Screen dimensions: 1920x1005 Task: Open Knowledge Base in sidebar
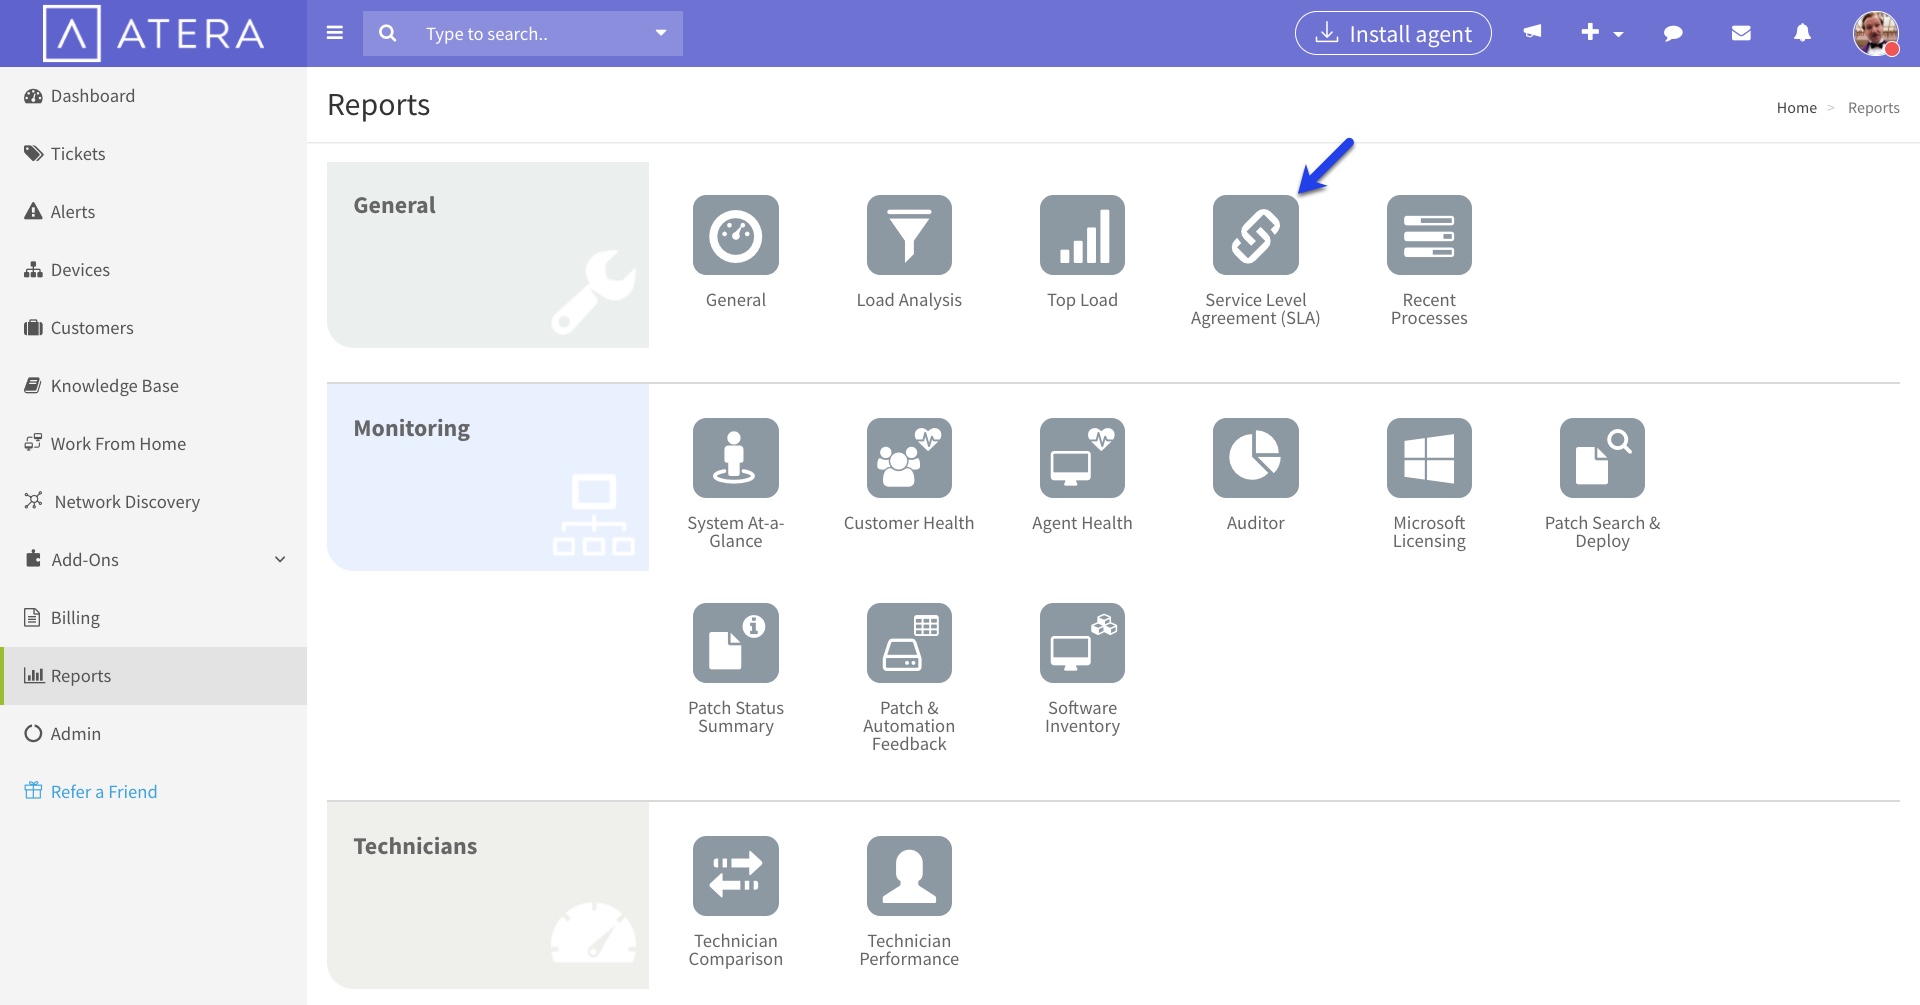point(153,386)
